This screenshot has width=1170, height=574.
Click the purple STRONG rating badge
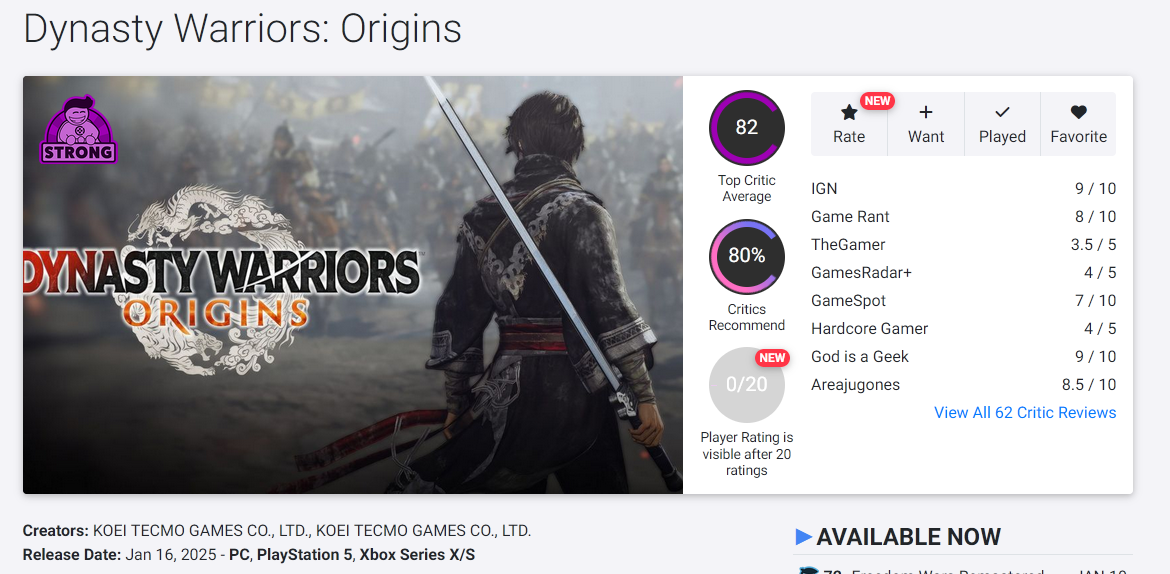79,131
